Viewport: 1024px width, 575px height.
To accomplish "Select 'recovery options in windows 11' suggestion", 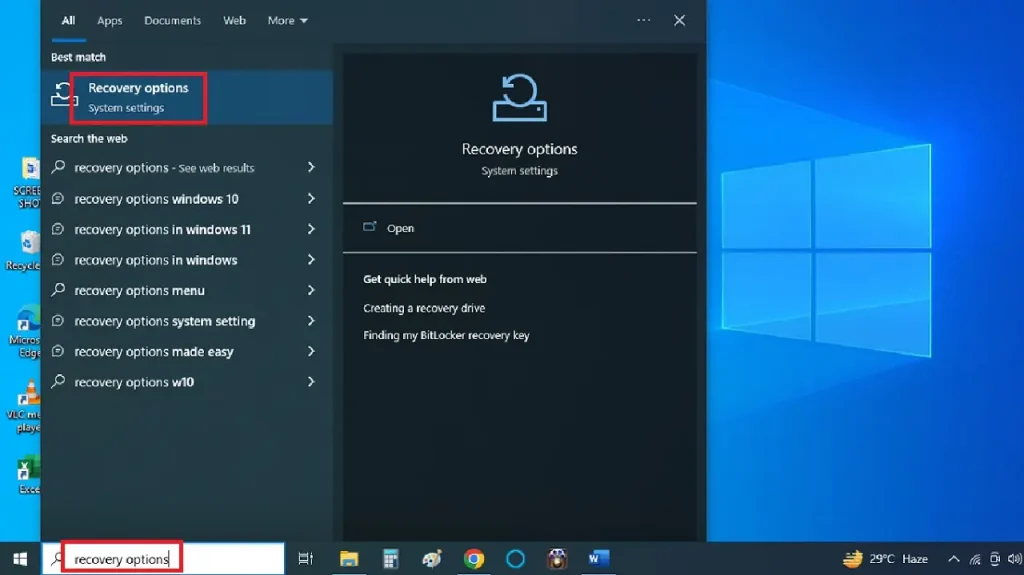I will tap(162, 229).
